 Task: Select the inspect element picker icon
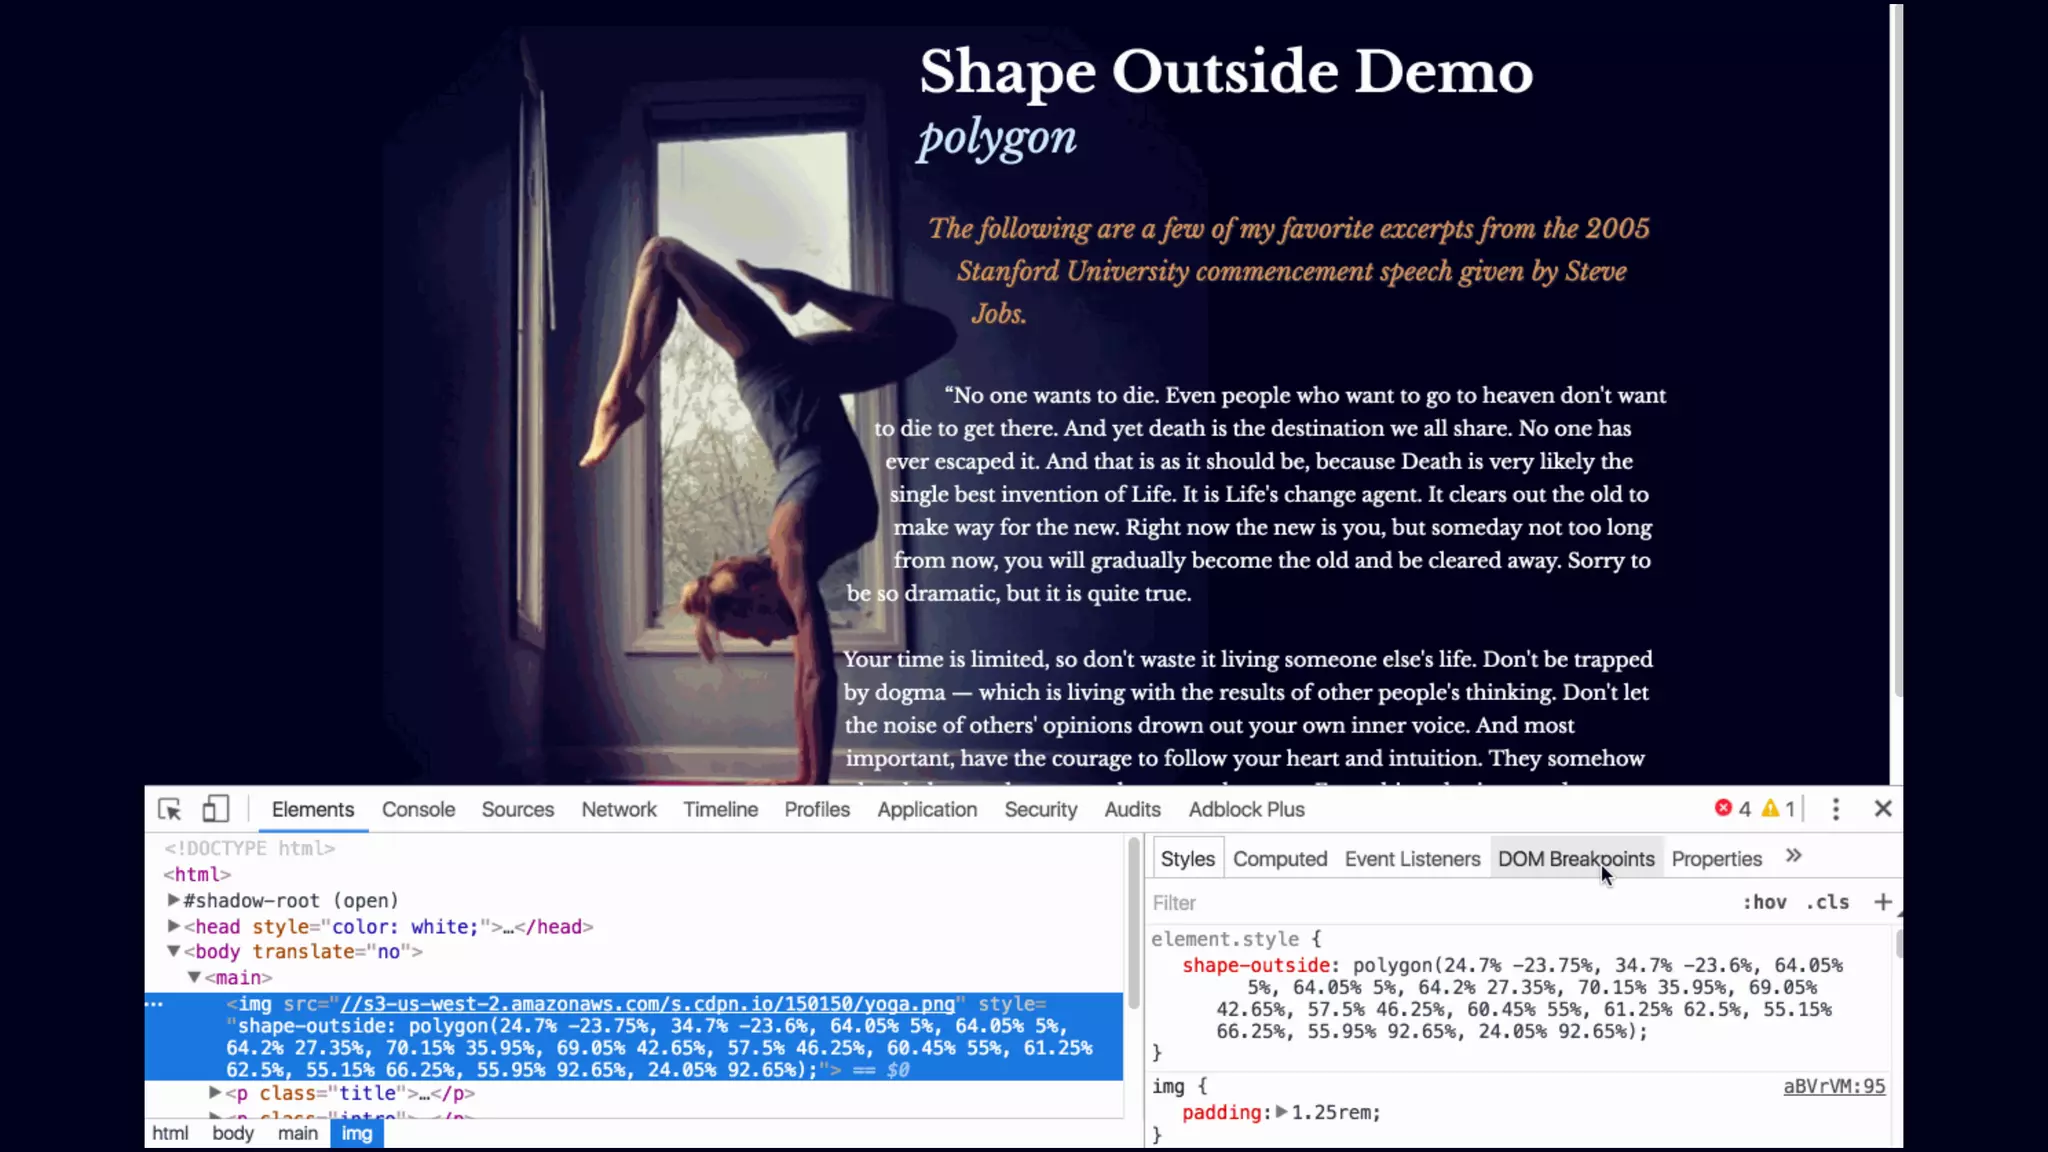pyautogui.click(x=169, y=809)
